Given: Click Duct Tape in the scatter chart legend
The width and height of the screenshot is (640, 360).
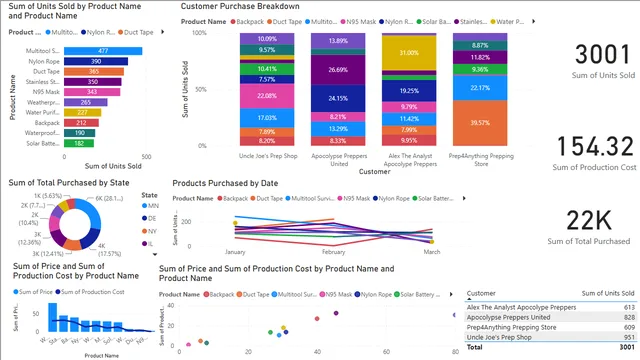Looking at the screenshot, I should click(253, 294).
